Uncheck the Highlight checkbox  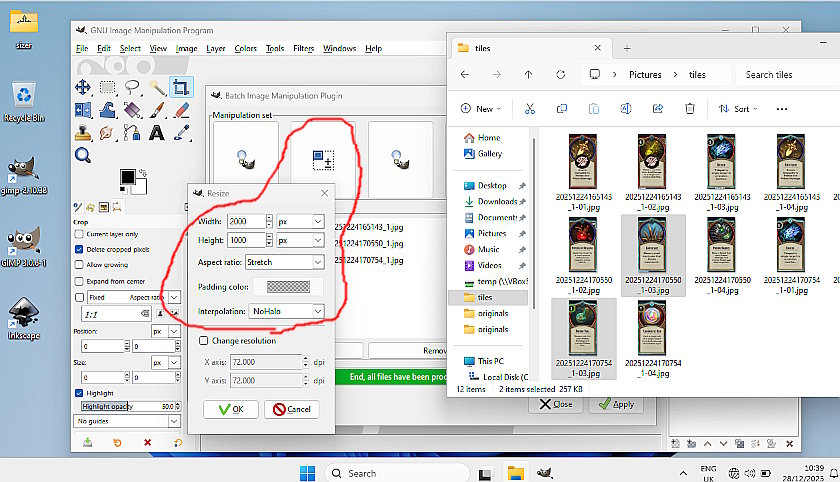tap(79, 393)
